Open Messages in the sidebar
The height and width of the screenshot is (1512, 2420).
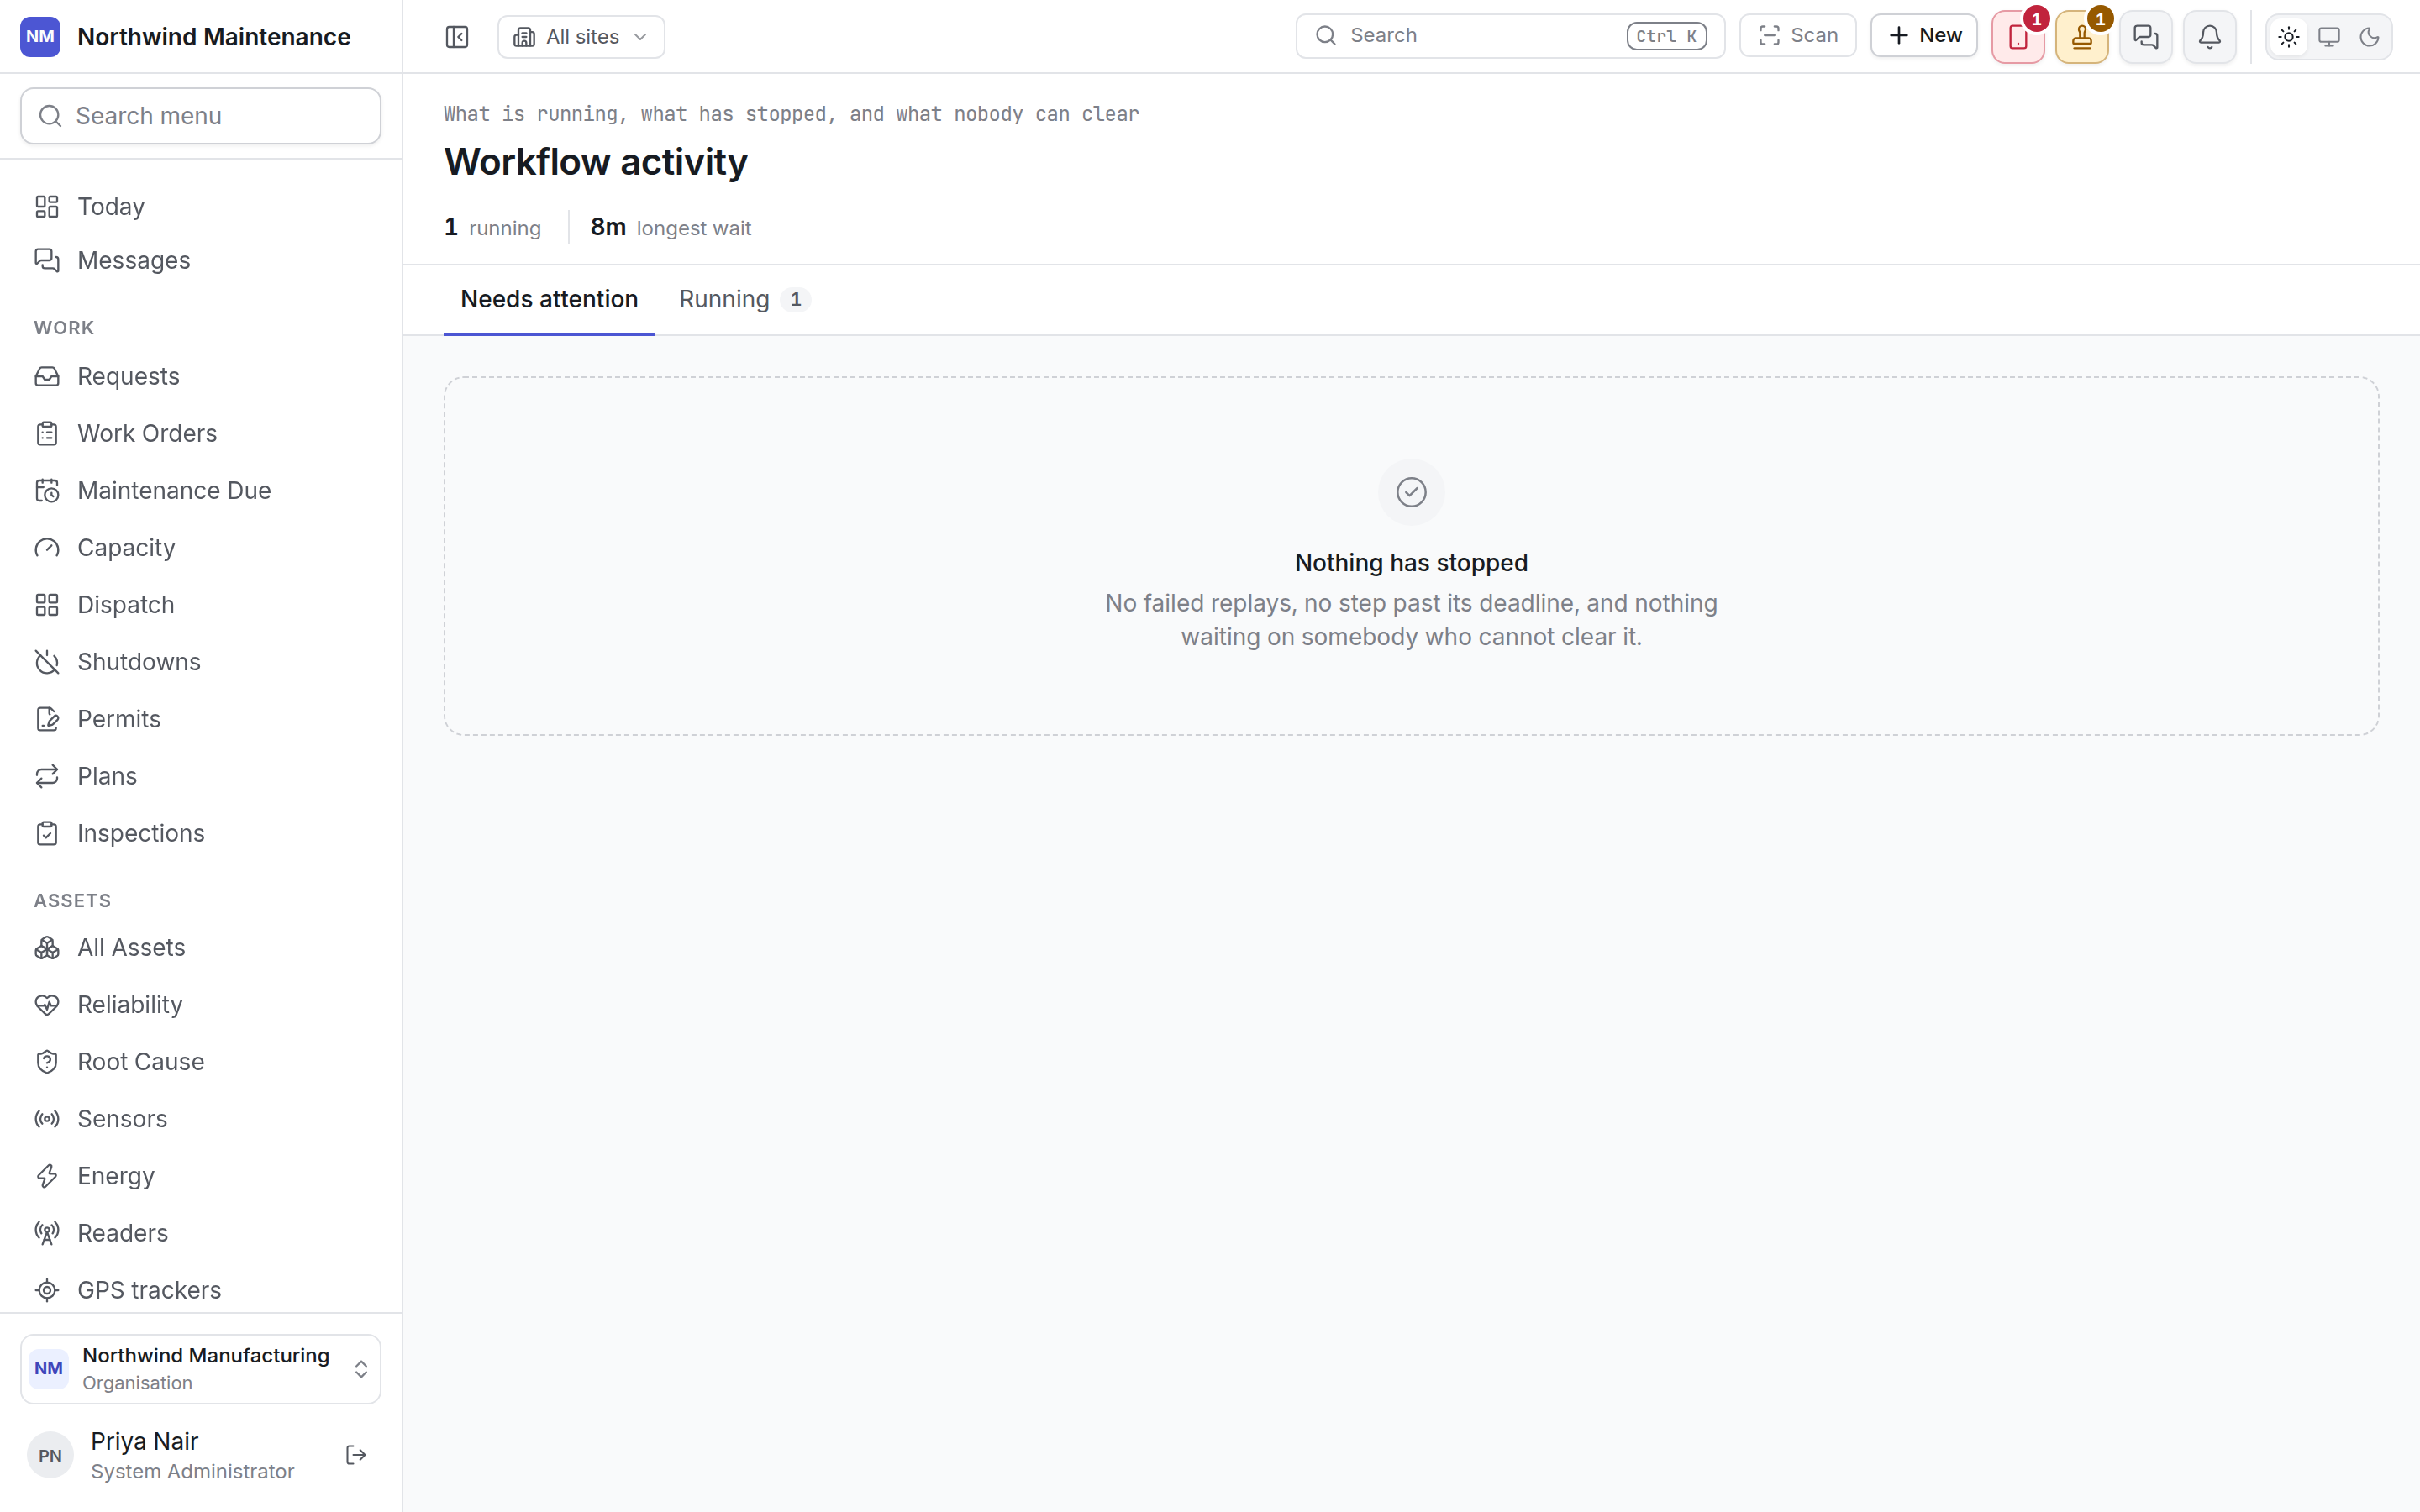coord(201,260)
